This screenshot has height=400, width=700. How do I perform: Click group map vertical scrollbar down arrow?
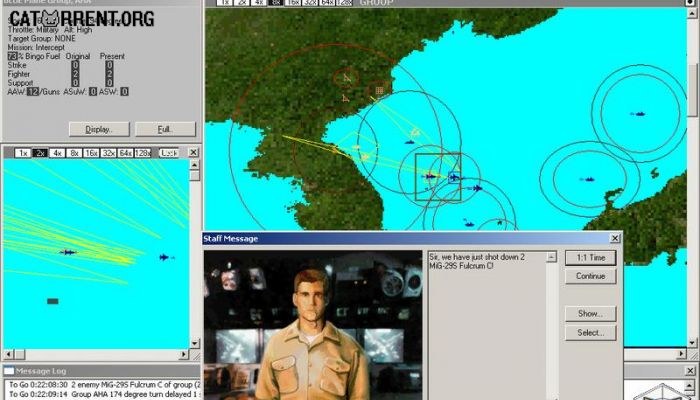tap(692, 343)
